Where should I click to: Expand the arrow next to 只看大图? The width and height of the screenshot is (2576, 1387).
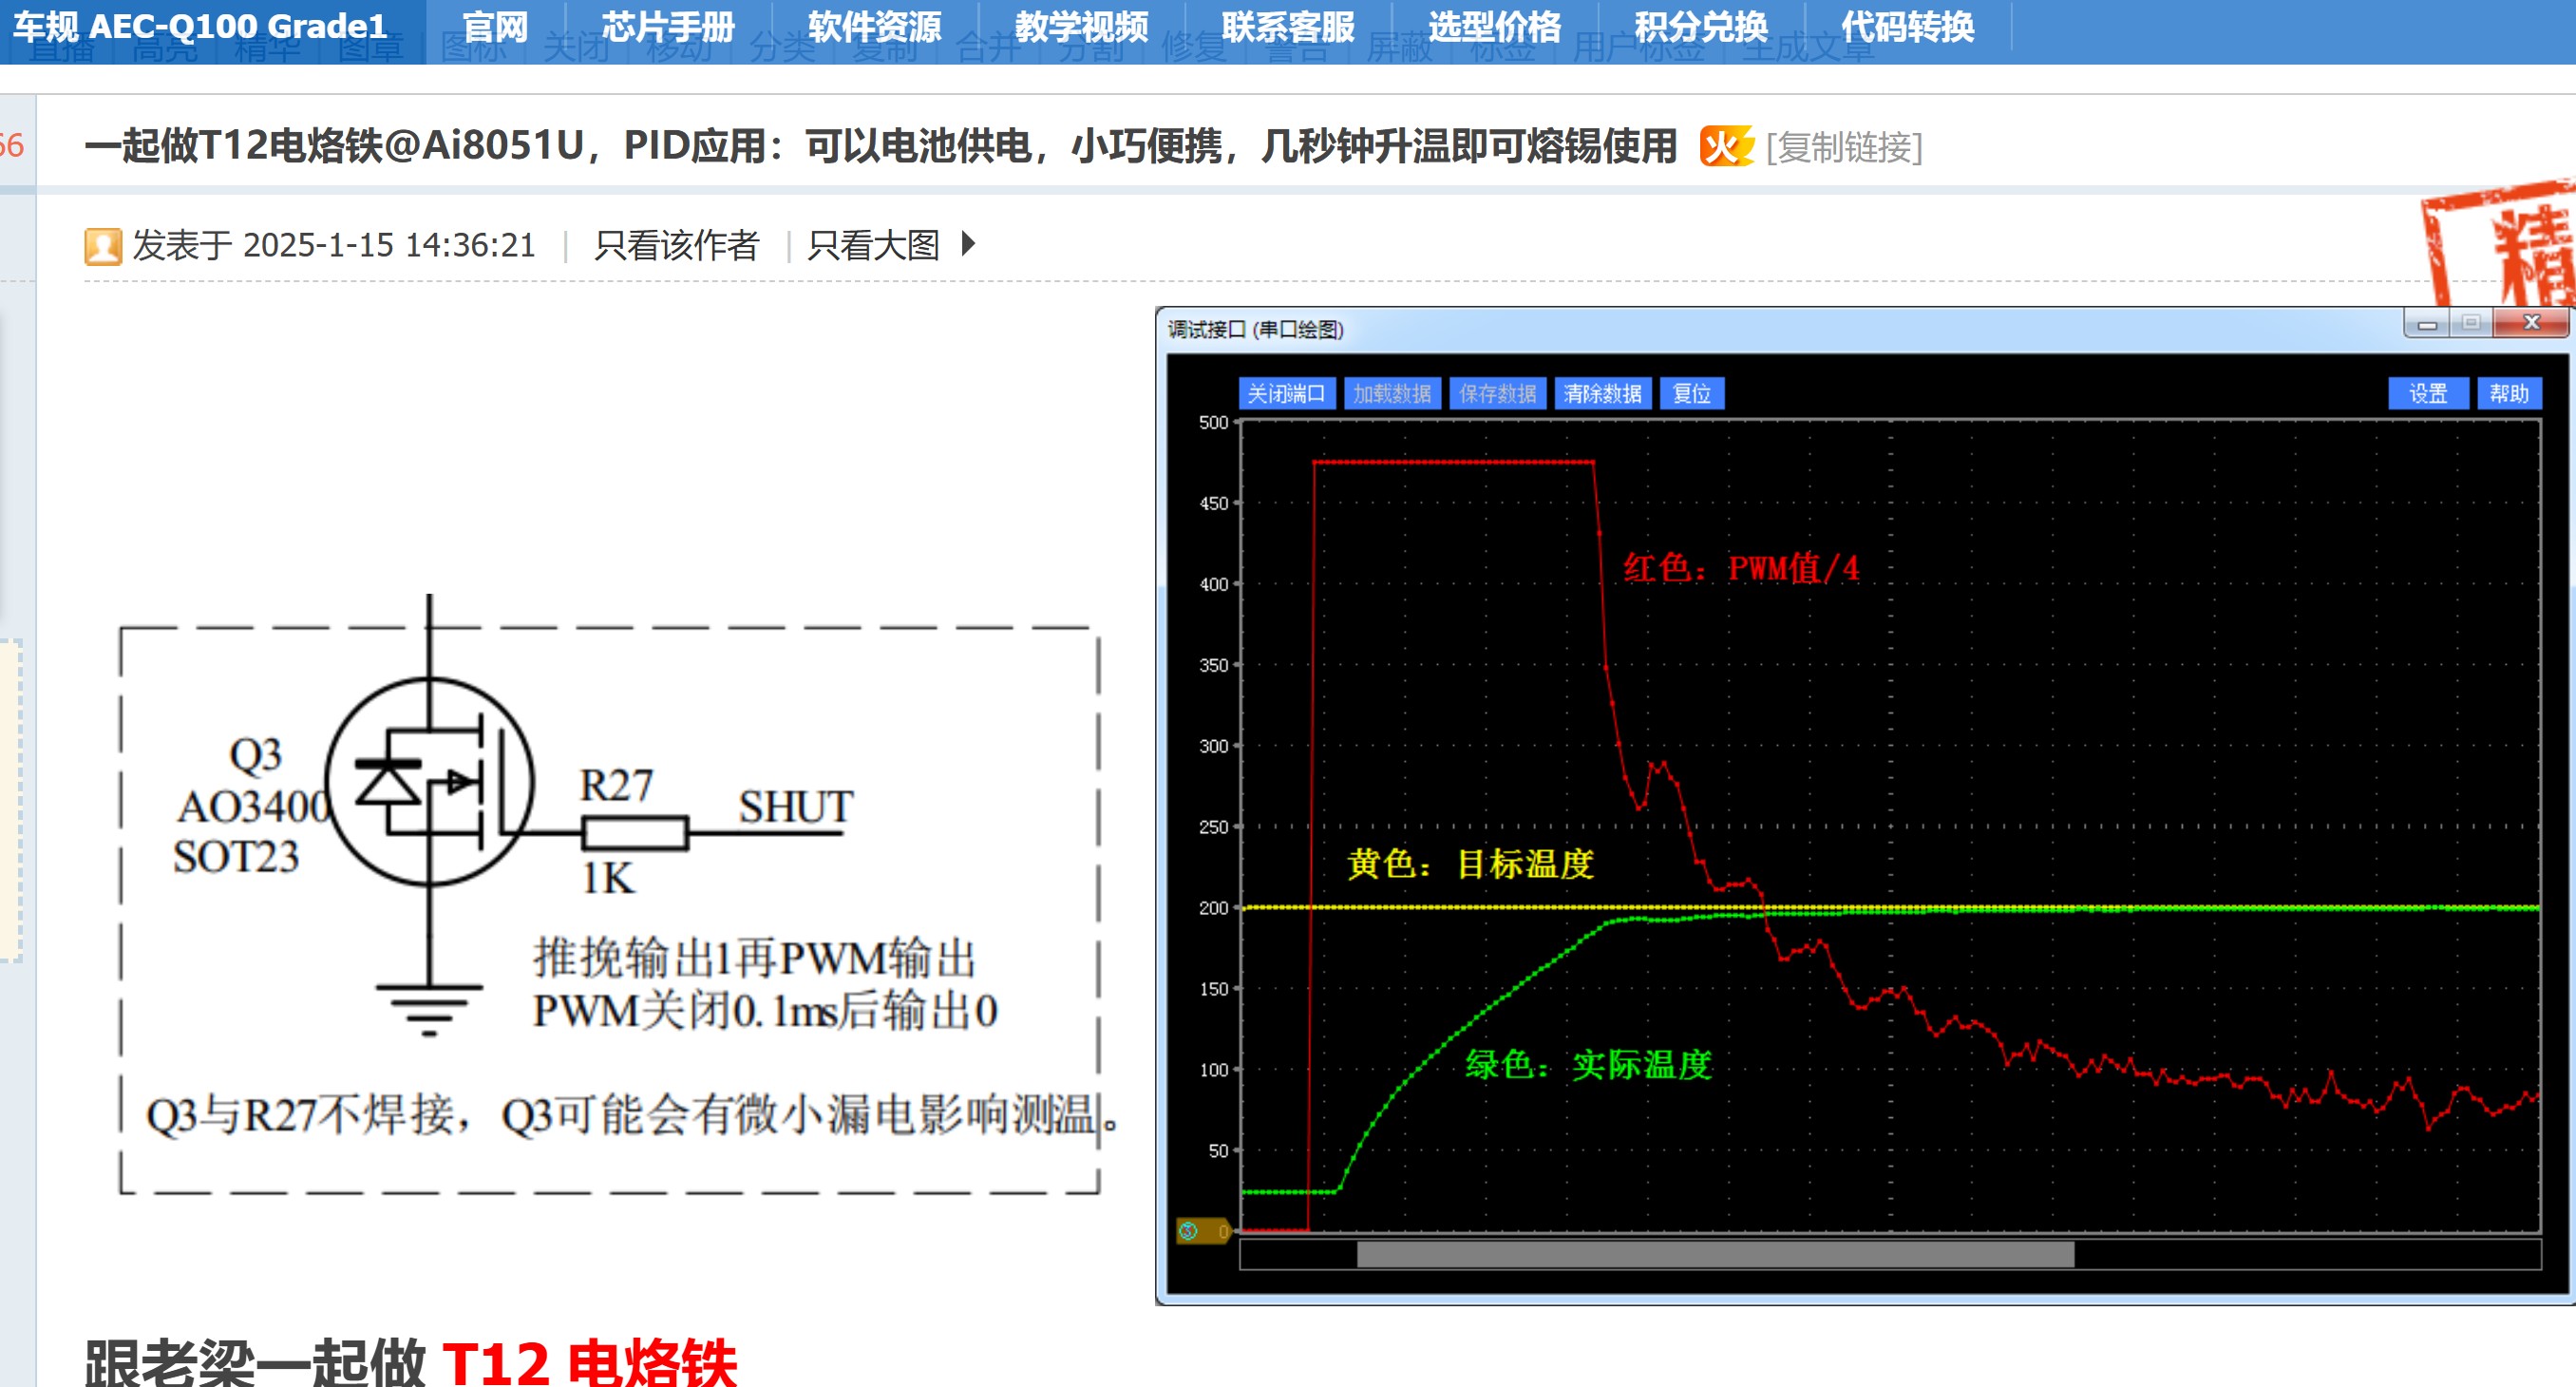coord(967,244)
